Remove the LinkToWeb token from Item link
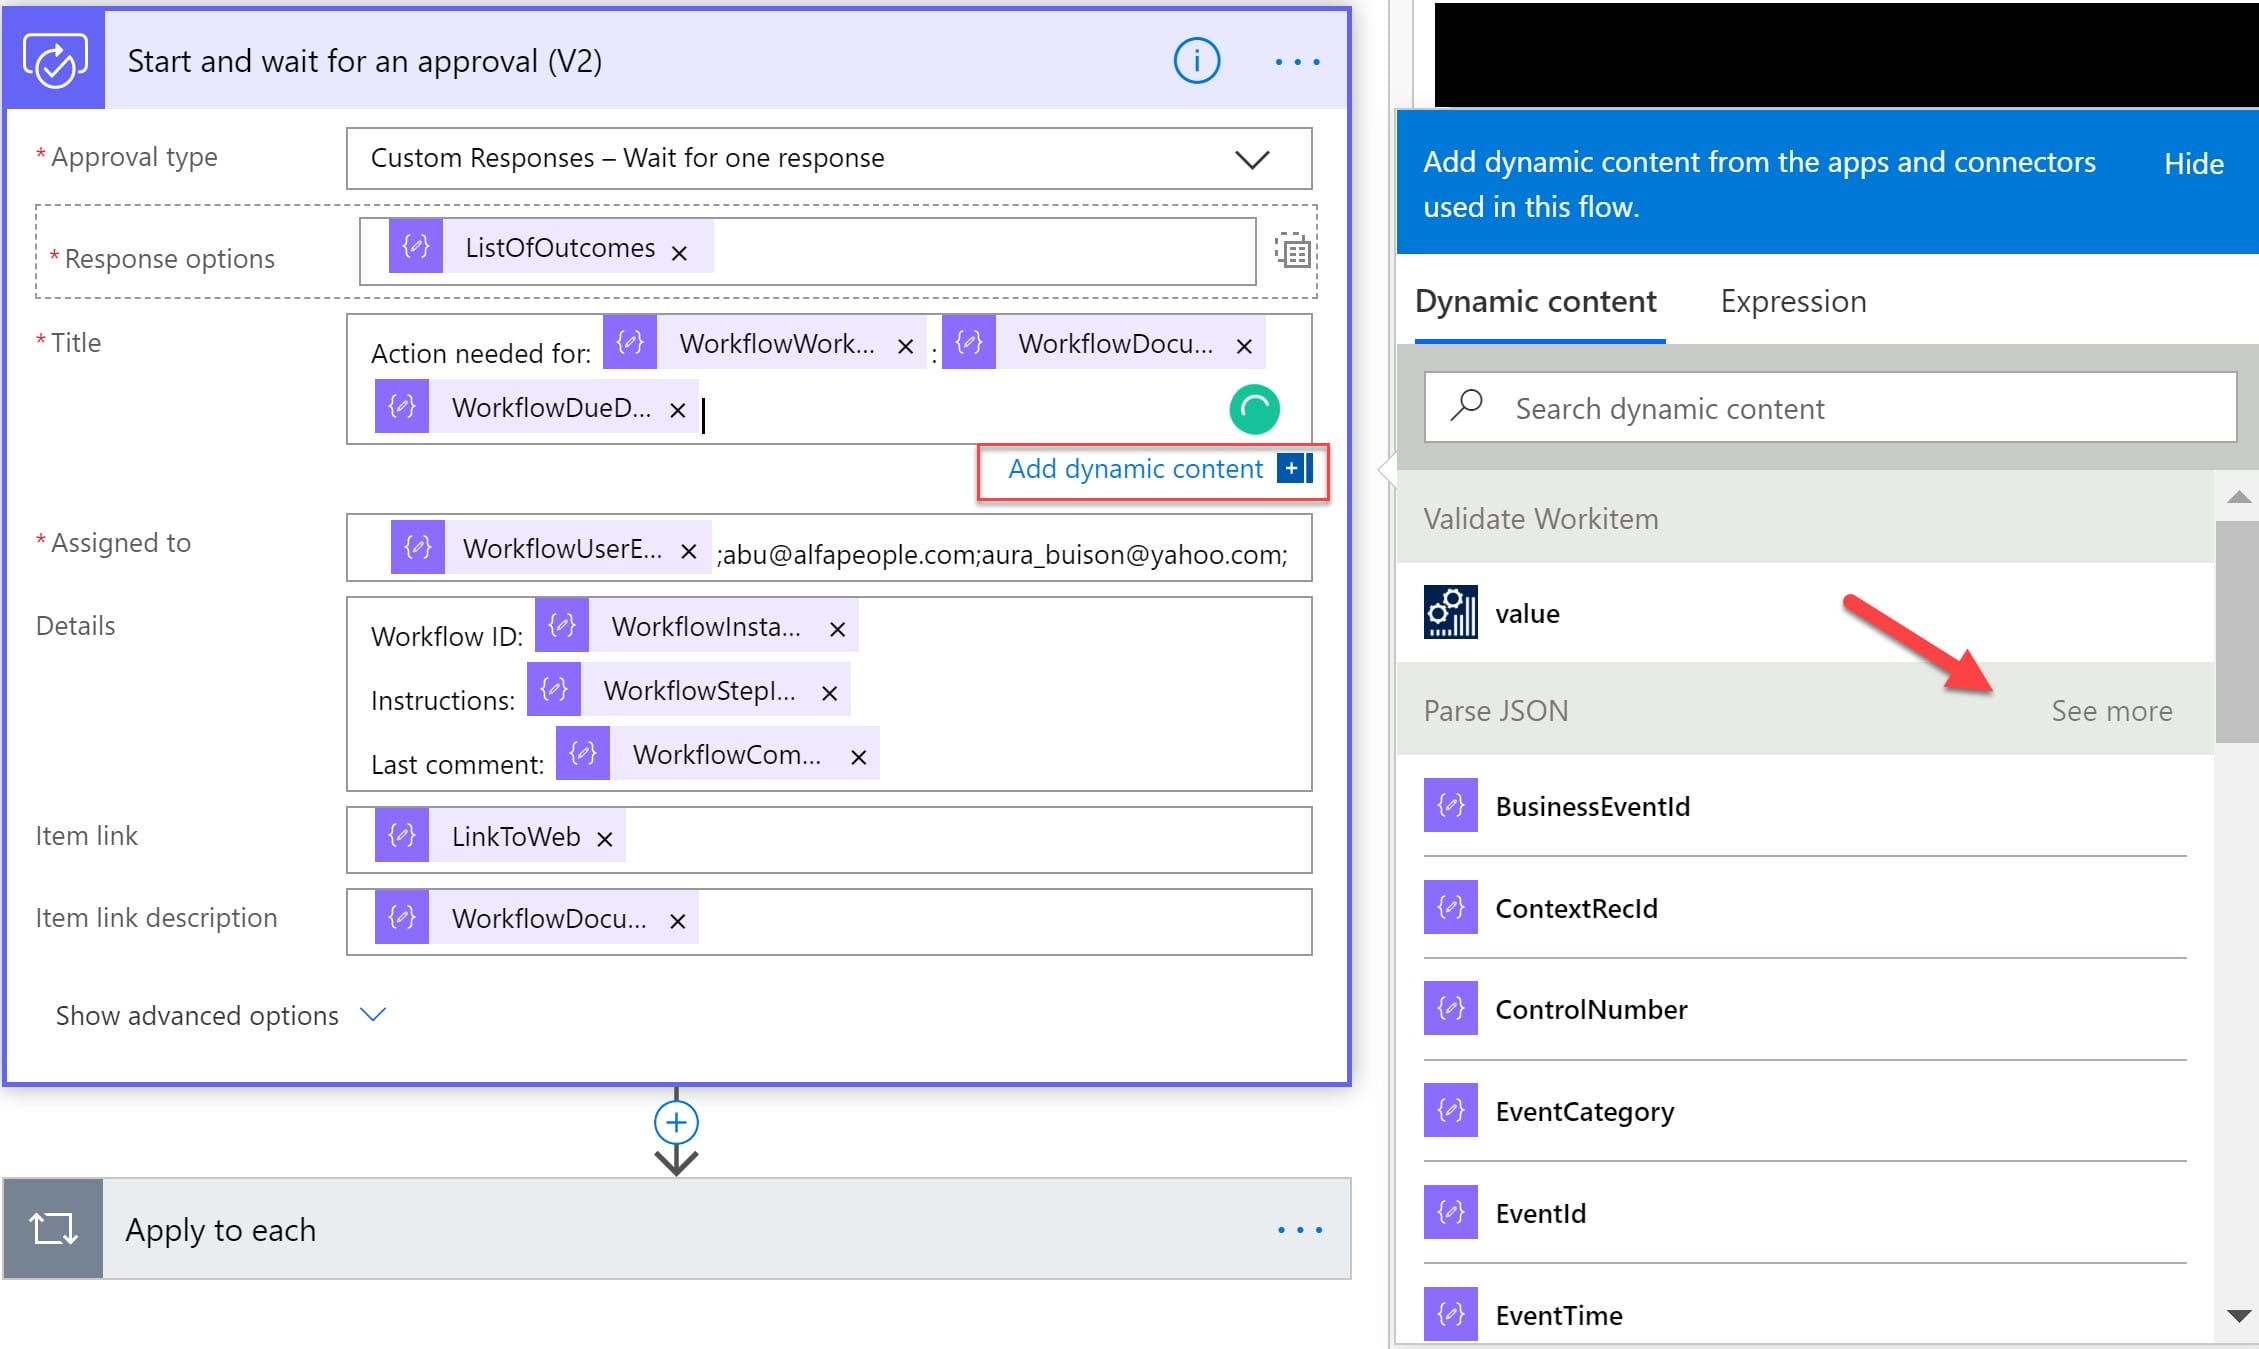Screen dimensions: 2259x1349 604,839
